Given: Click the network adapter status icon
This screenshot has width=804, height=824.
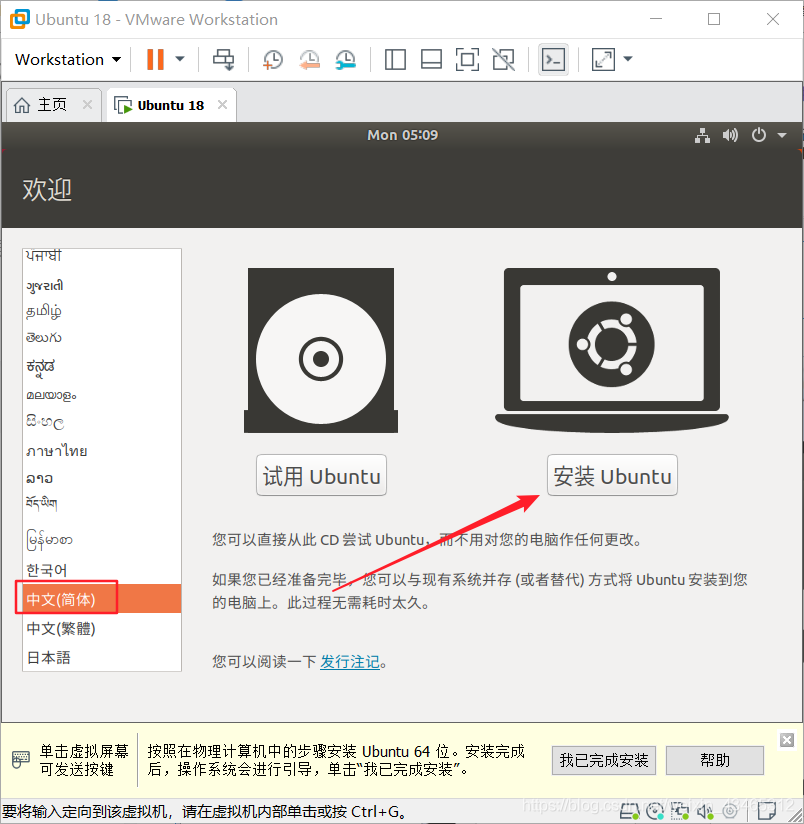Looking at the screenshot, I should tap(679, 811).
